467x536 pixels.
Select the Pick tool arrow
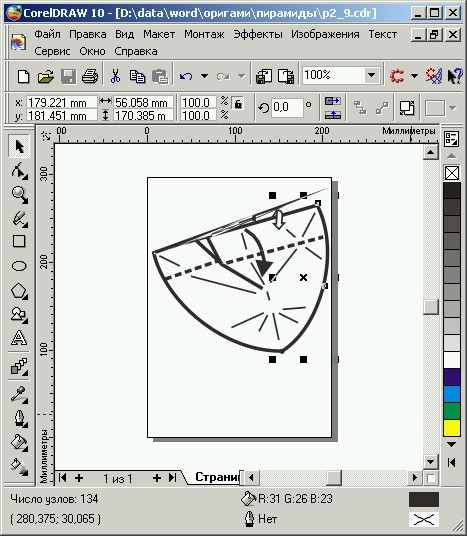19,146
